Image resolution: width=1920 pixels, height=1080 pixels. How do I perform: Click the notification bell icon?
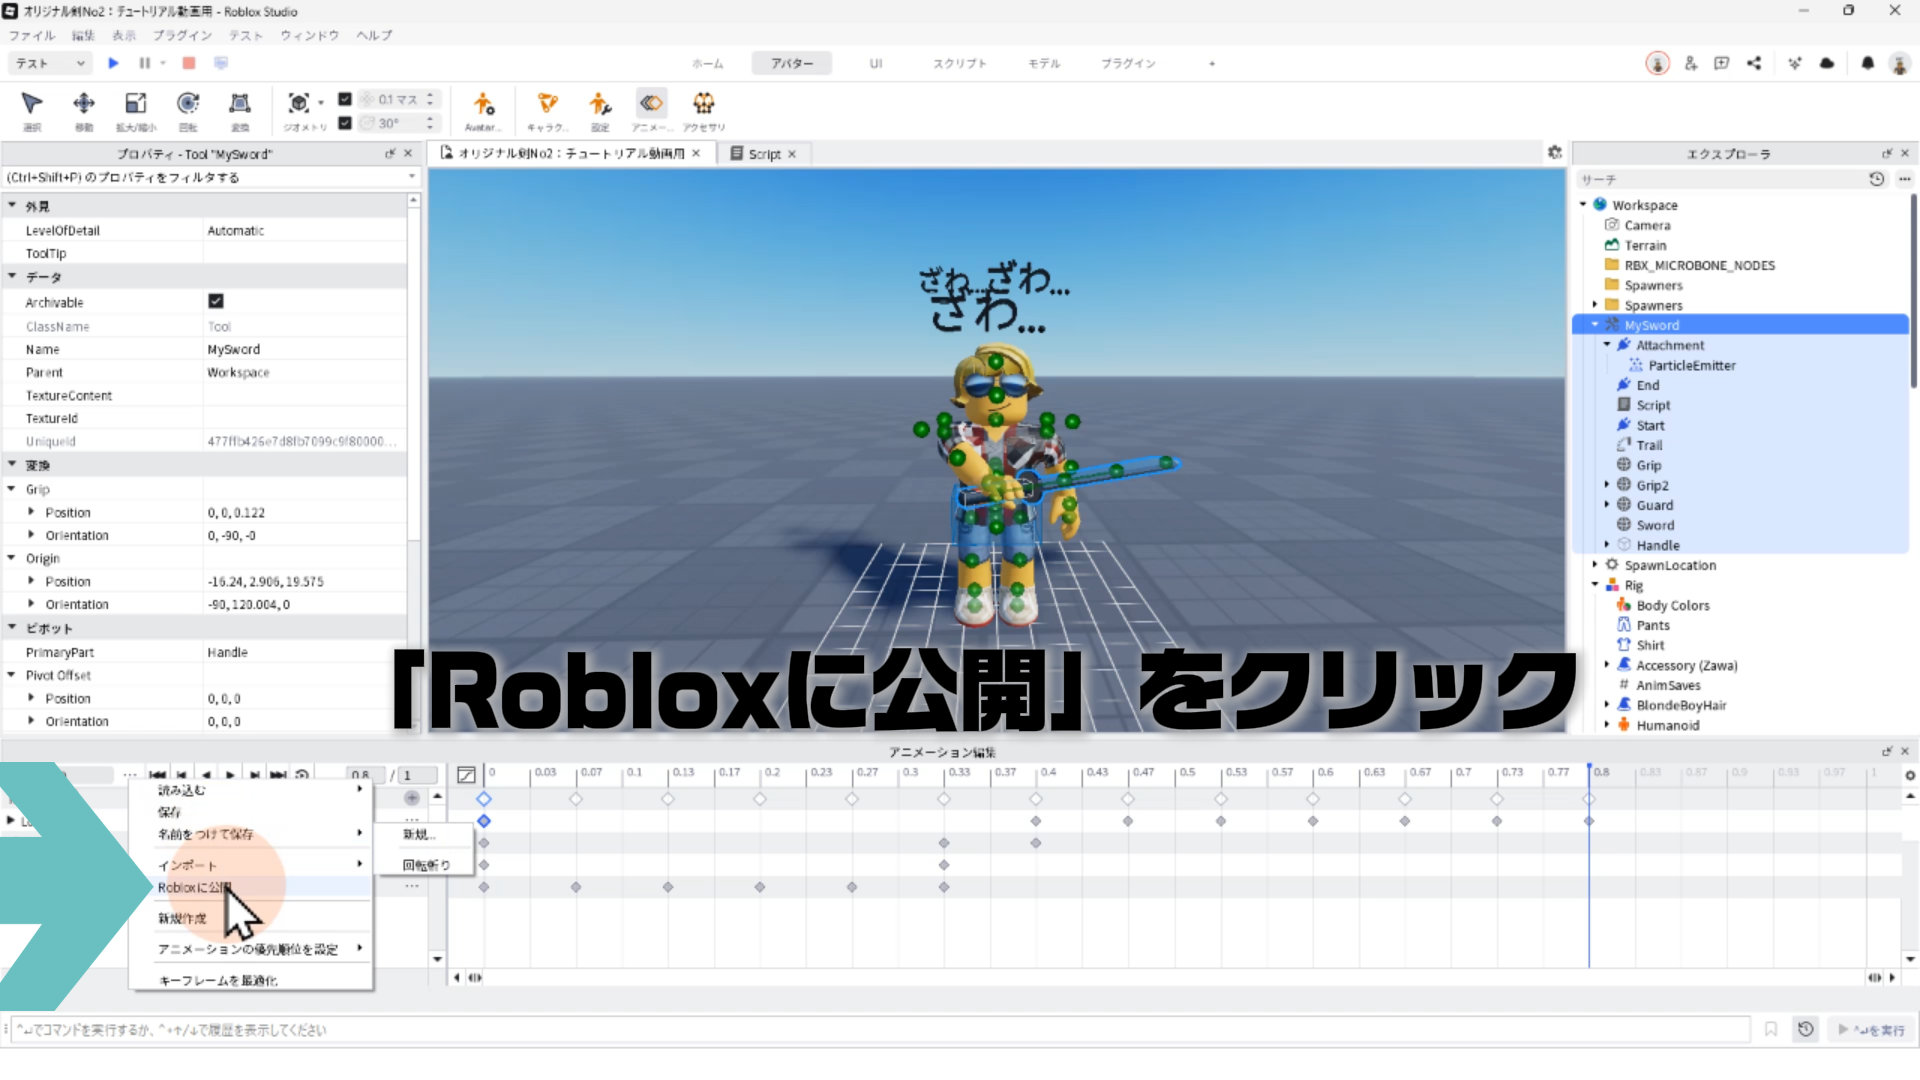pyautogui.click(x=1867, y=63)
